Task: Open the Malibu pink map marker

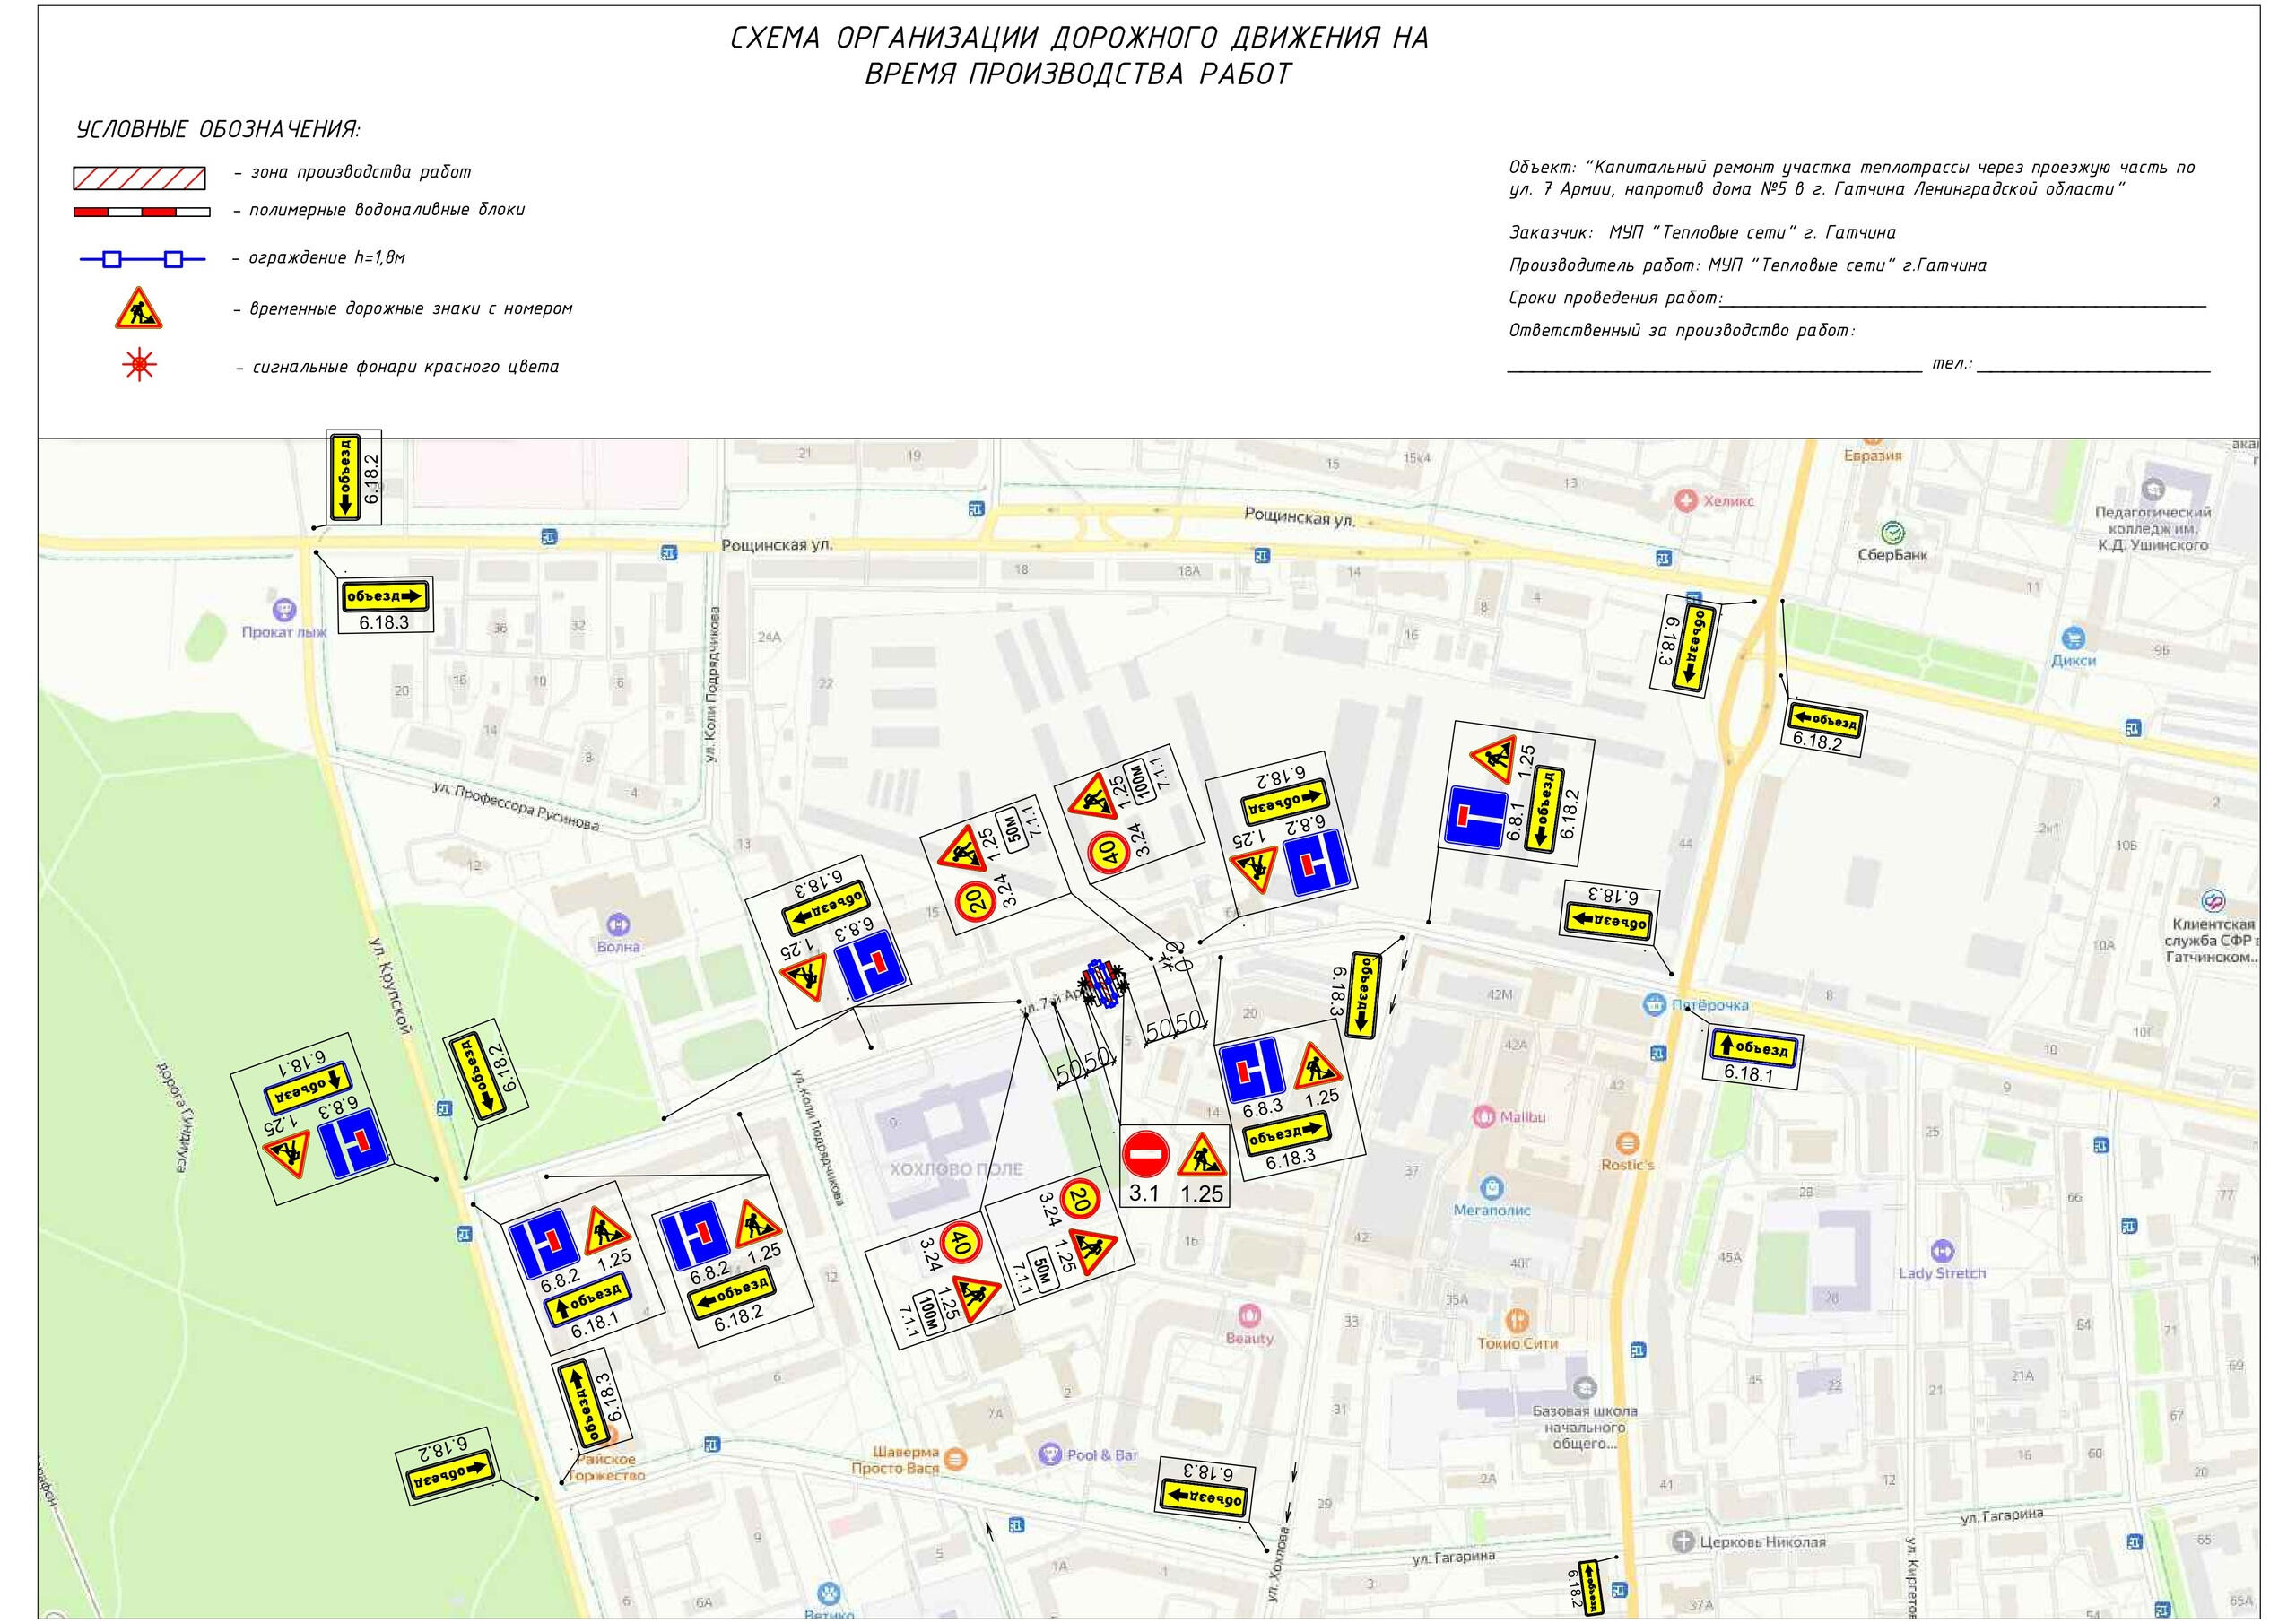Action: point(1485,1116)
